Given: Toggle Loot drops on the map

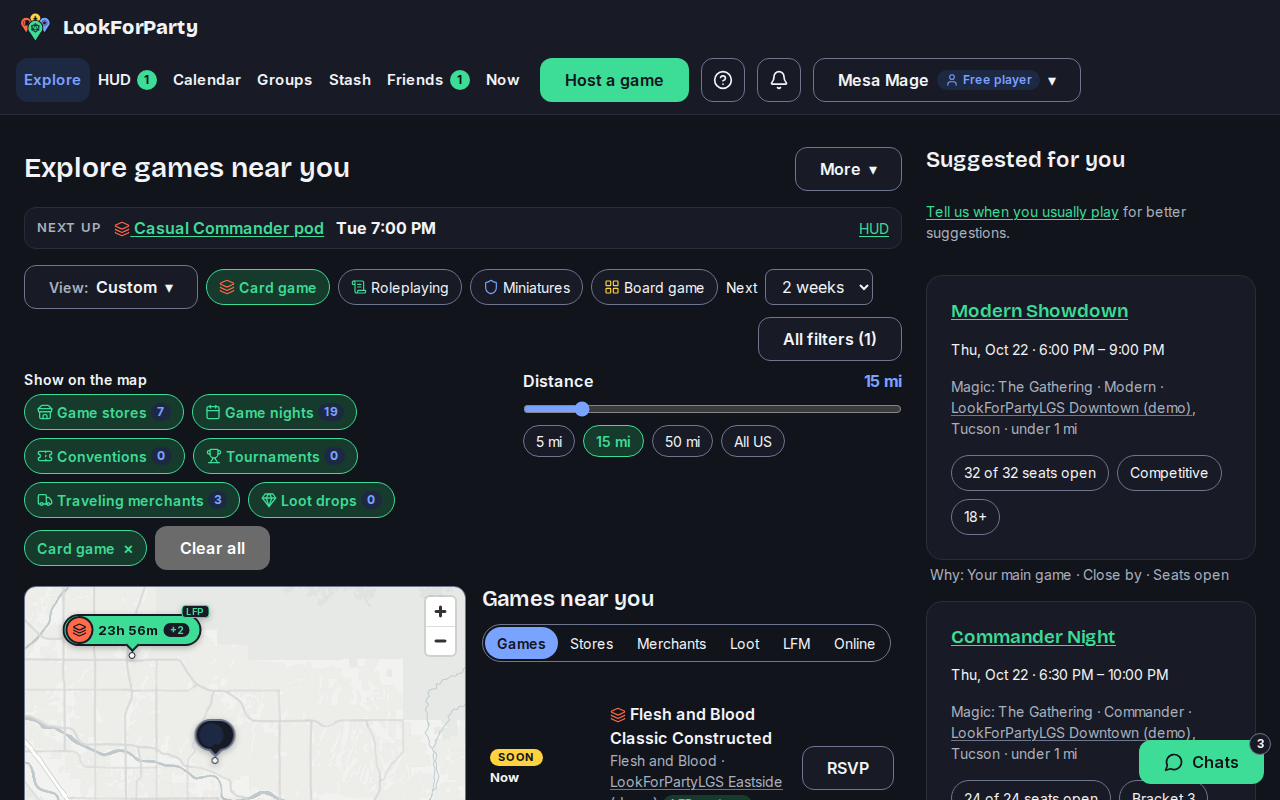Looking at the screenshot, I should click(x=321, y=500).
